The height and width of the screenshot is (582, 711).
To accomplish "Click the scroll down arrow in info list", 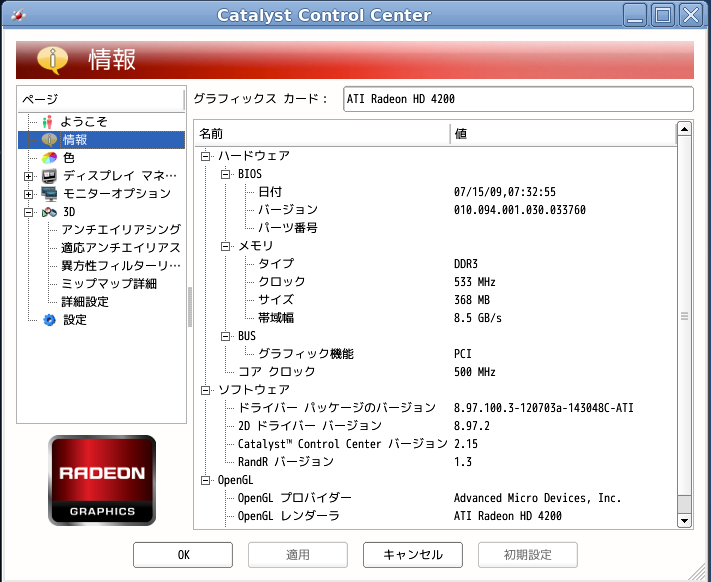I will tap(684, 520).
